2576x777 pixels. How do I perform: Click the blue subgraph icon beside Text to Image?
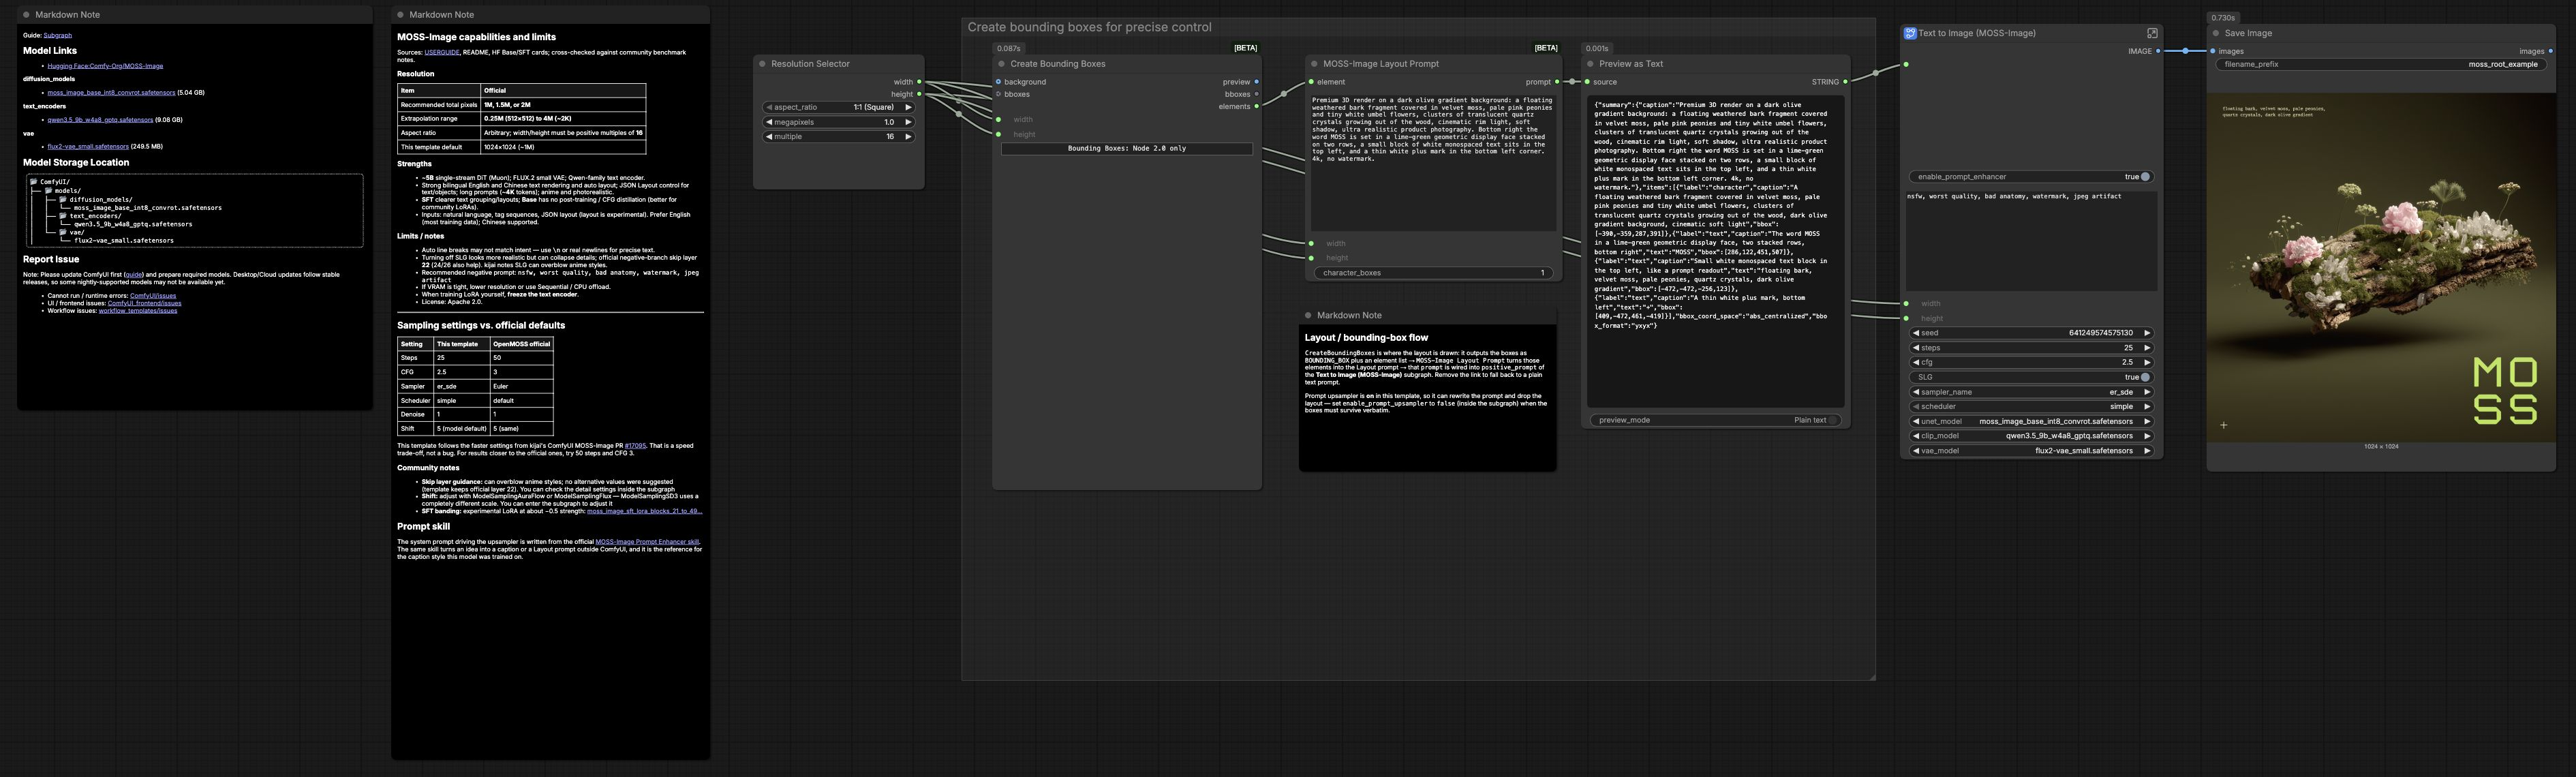pyautogui.click(x=1910, y=33)
